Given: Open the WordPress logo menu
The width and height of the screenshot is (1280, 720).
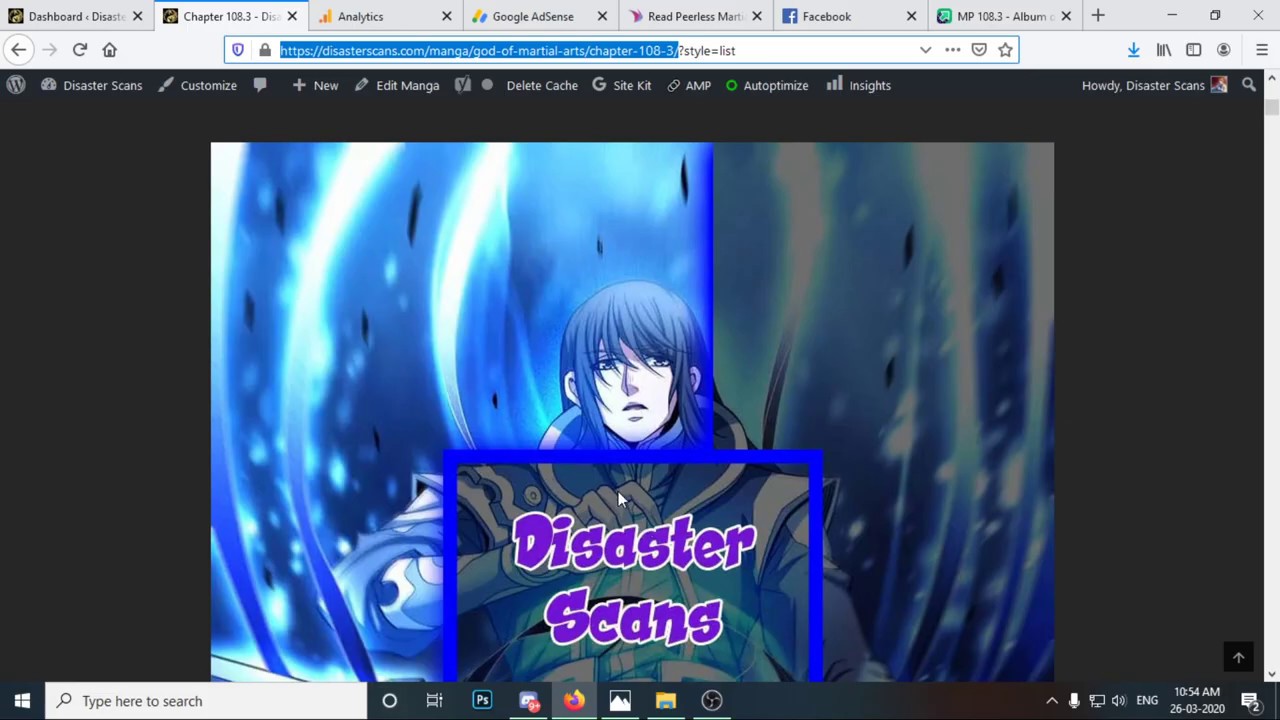Looking at the screenshot, I should tap(16, 85).
